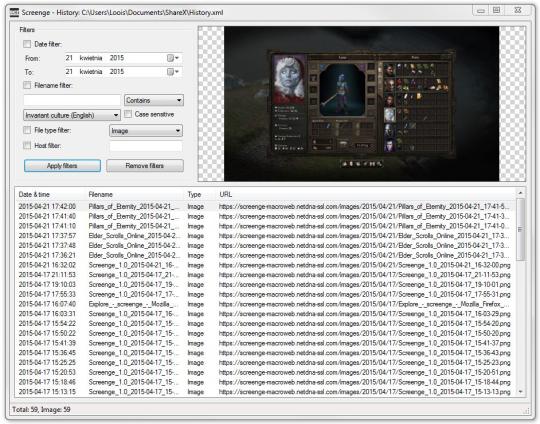Click the URL ending Screenge_1.0_2015-04-21_16-32-00.png
The height and width of the screenshot is (424, 540).
365,265
